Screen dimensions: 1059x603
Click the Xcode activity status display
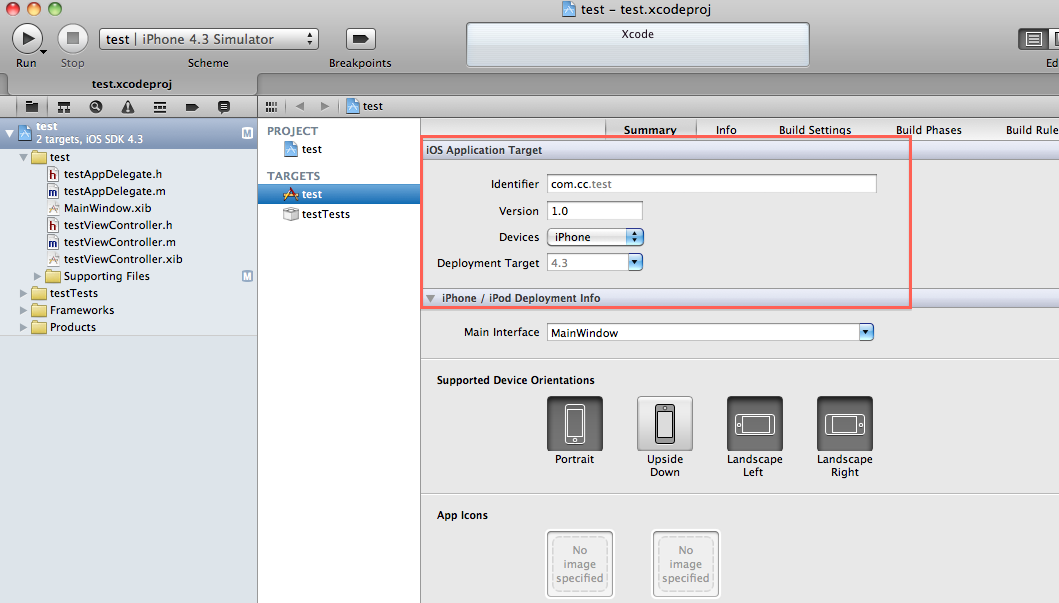tap(638, 45)
